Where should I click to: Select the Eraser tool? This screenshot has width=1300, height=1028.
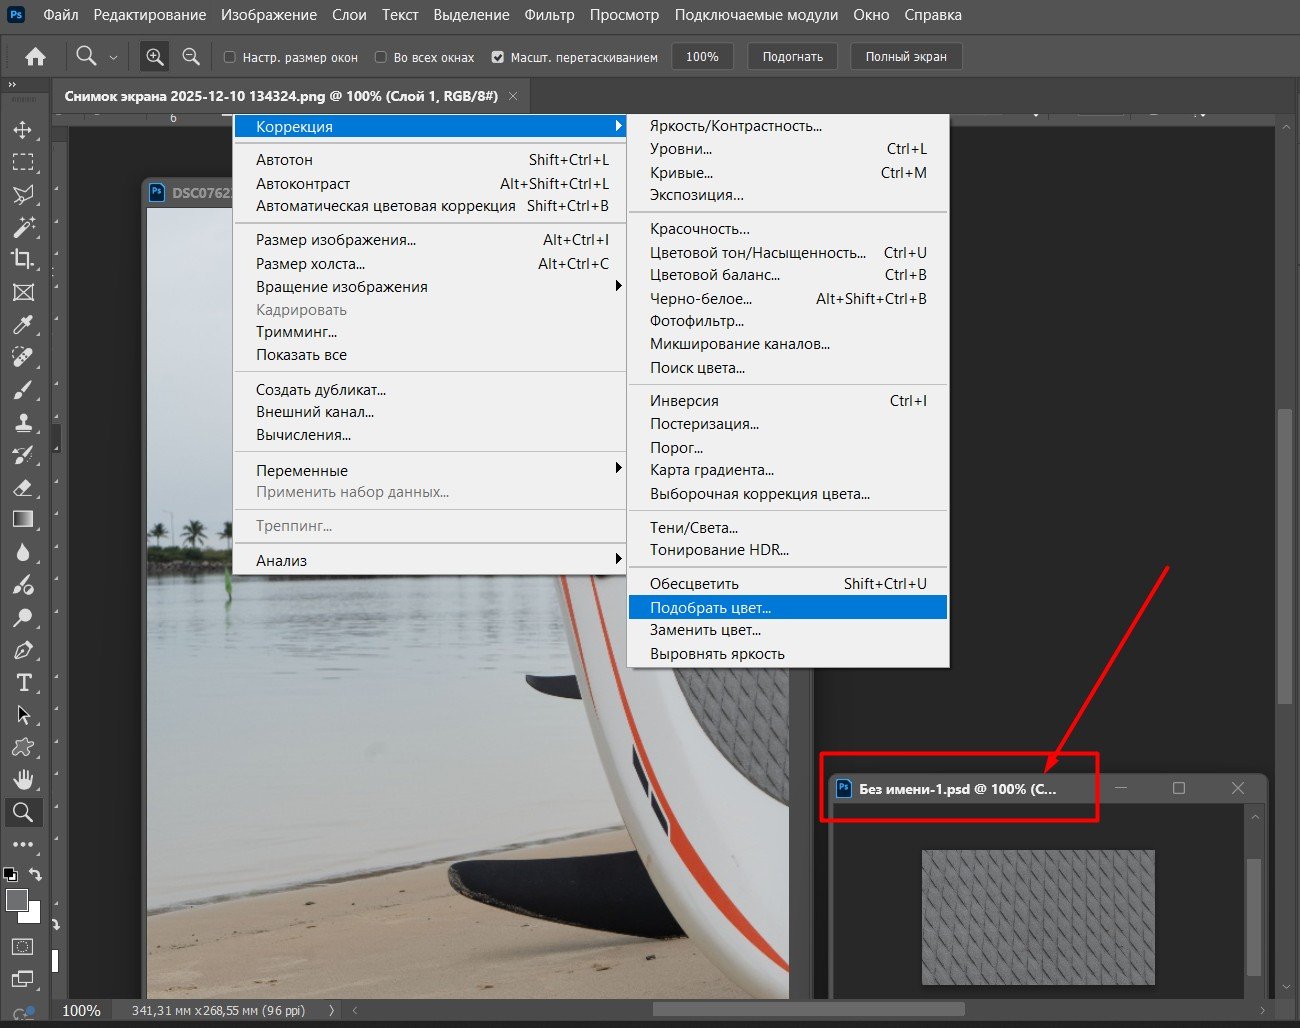pyautogui.click(x=23, y=487)
